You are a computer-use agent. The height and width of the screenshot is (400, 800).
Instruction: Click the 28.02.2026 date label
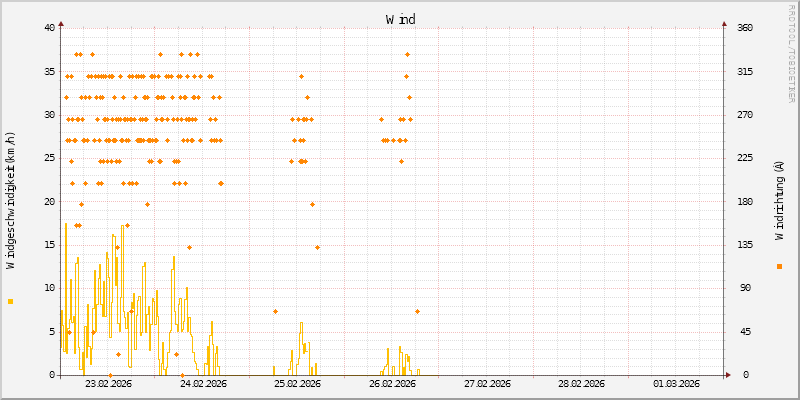click(x=581, y=383)
